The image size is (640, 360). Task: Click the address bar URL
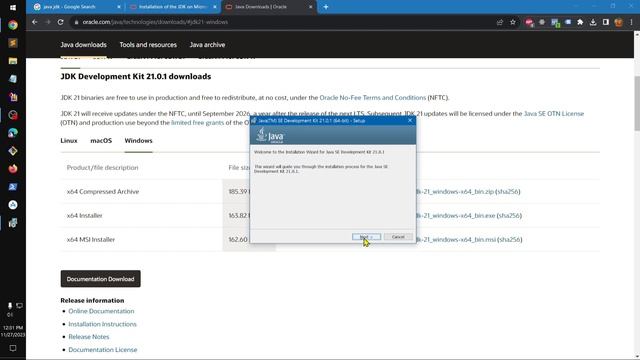coord(155,22)
